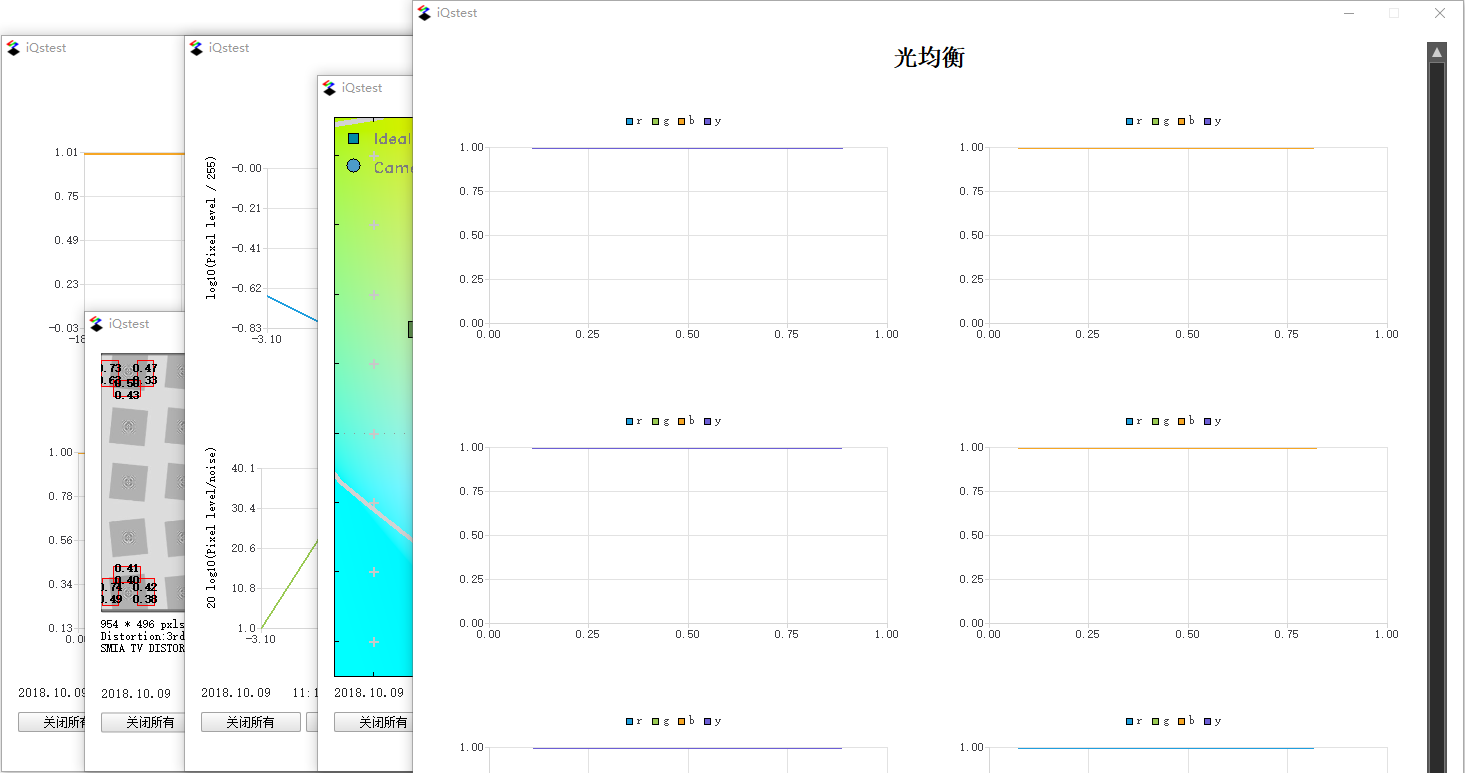Click the 'Distortion:3rd' text line
The height and width of the screenshot is (773, 1465).
[x=143, y=637]
